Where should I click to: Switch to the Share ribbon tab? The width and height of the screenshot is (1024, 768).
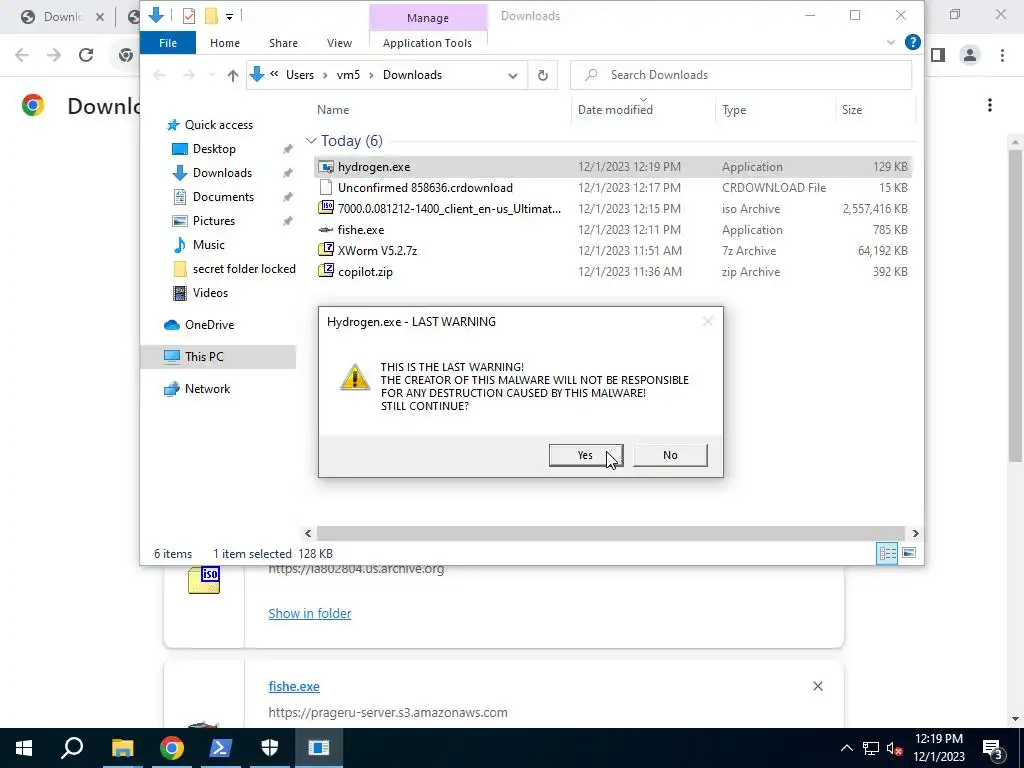[x=283, y=43]
